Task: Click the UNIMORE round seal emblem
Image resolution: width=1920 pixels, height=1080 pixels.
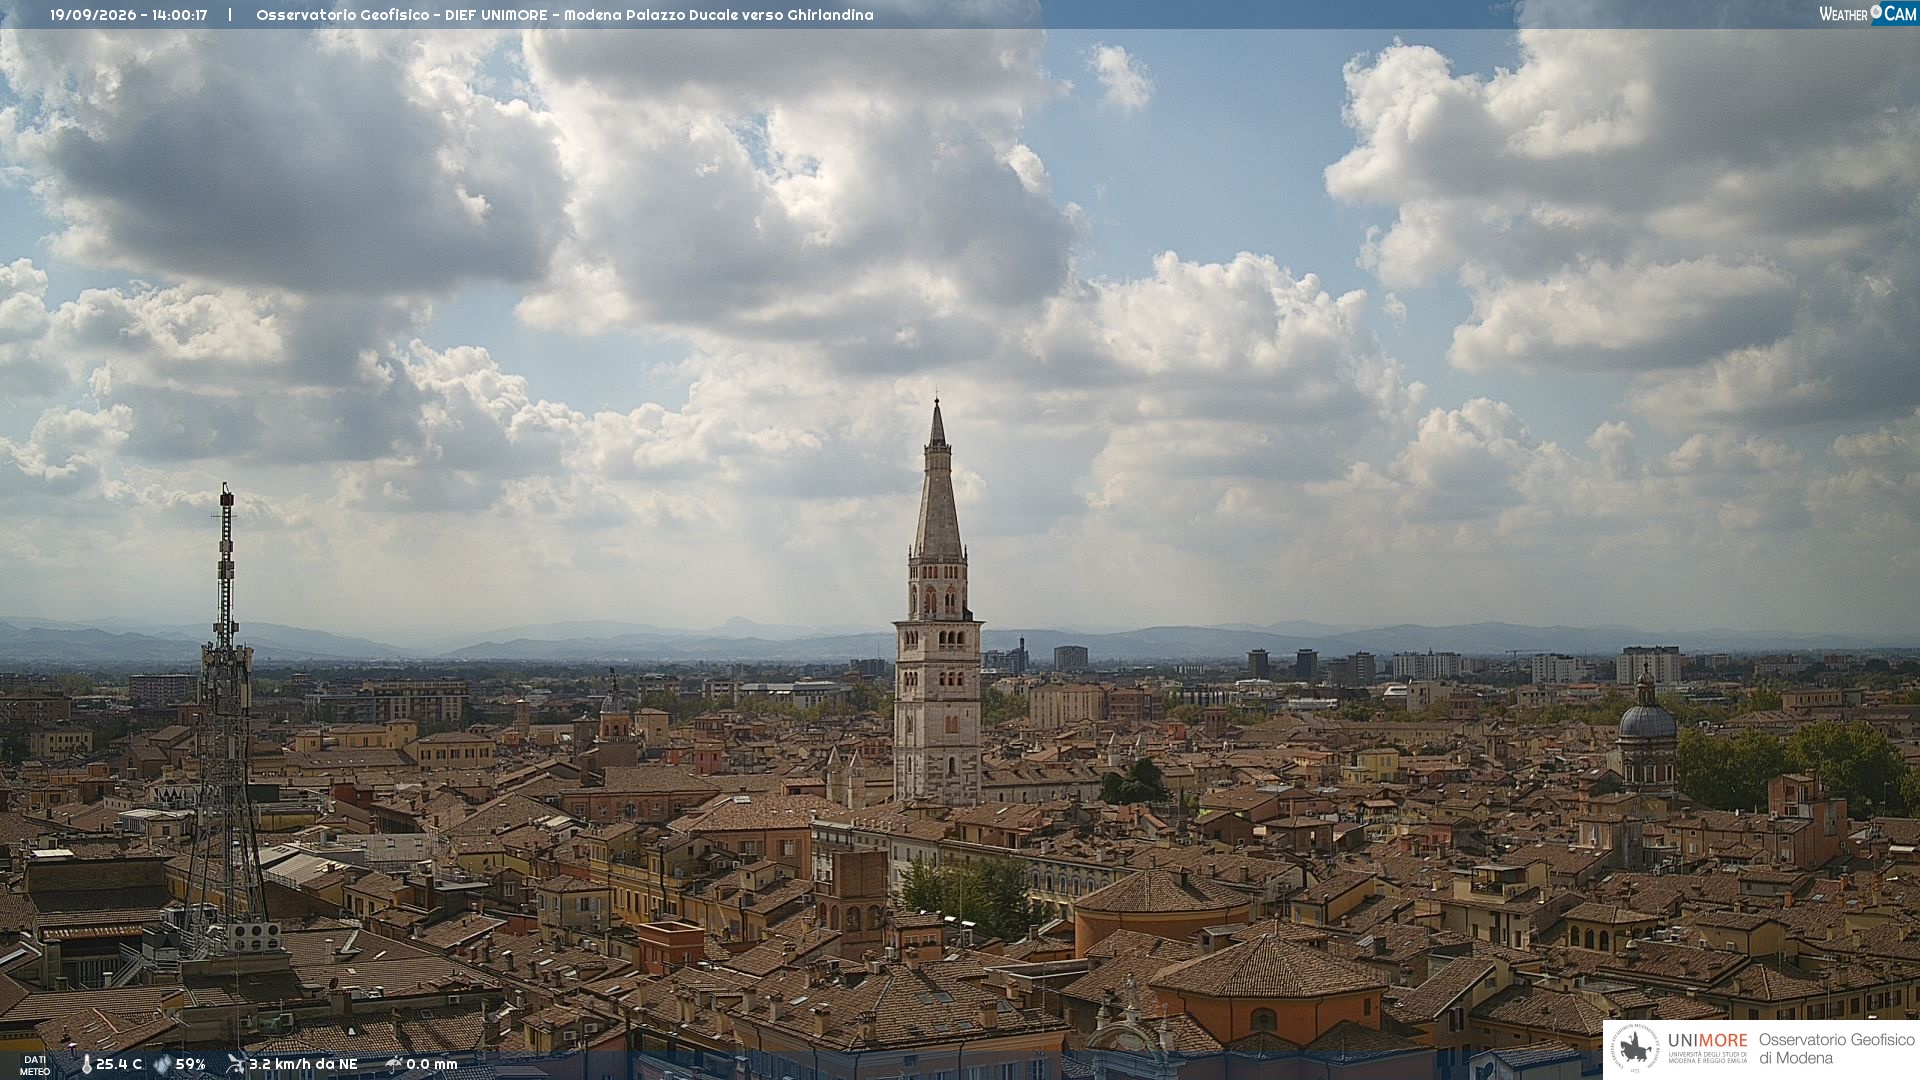Action: (1635, 1049)
